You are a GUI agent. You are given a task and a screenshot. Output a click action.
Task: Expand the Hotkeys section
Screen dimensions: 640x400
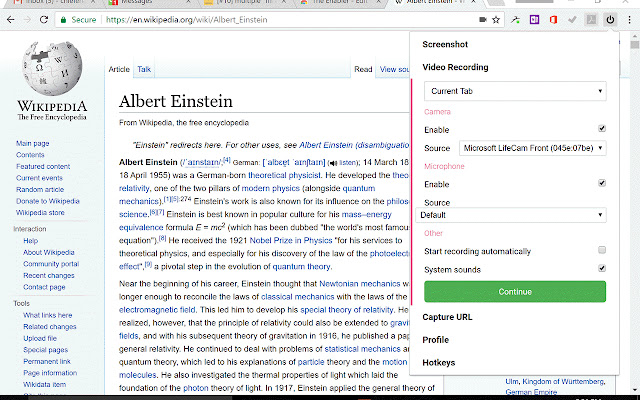pyautogui.click(x=438, y=363)
